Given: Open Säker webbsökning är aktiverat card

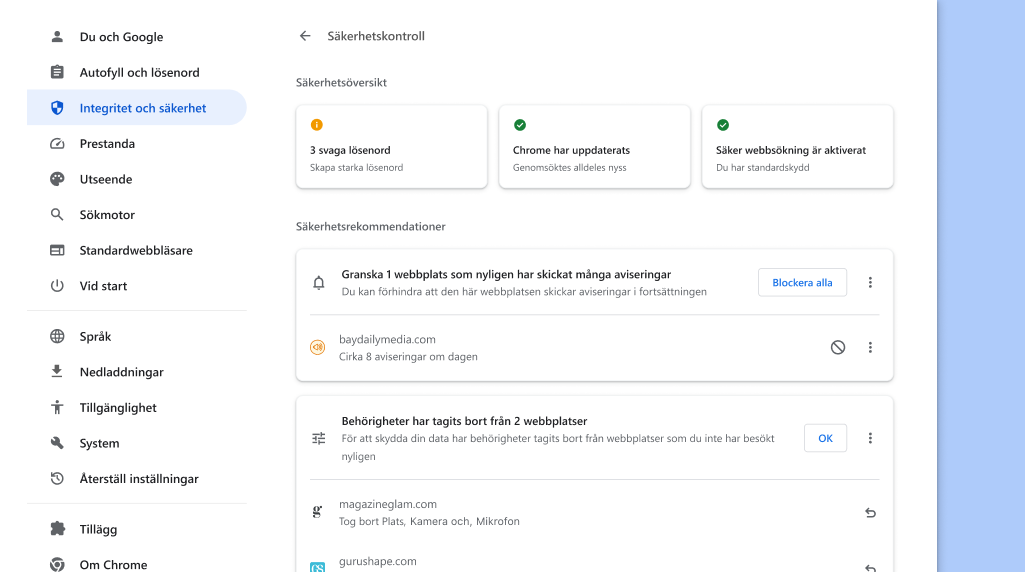Looking at the screenshot, I should pos(798,146).
